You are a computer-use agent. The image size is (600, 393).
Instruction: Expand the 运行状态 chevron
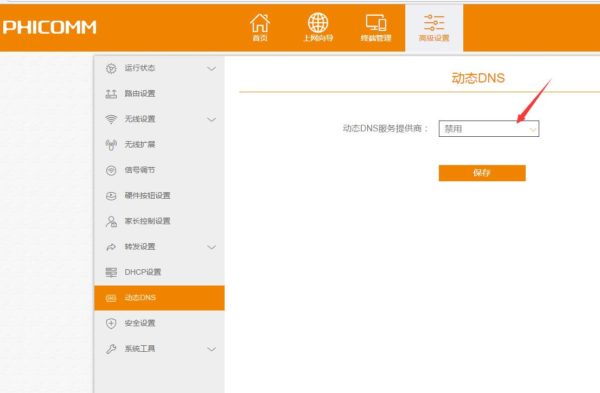(x=212, y=69)
